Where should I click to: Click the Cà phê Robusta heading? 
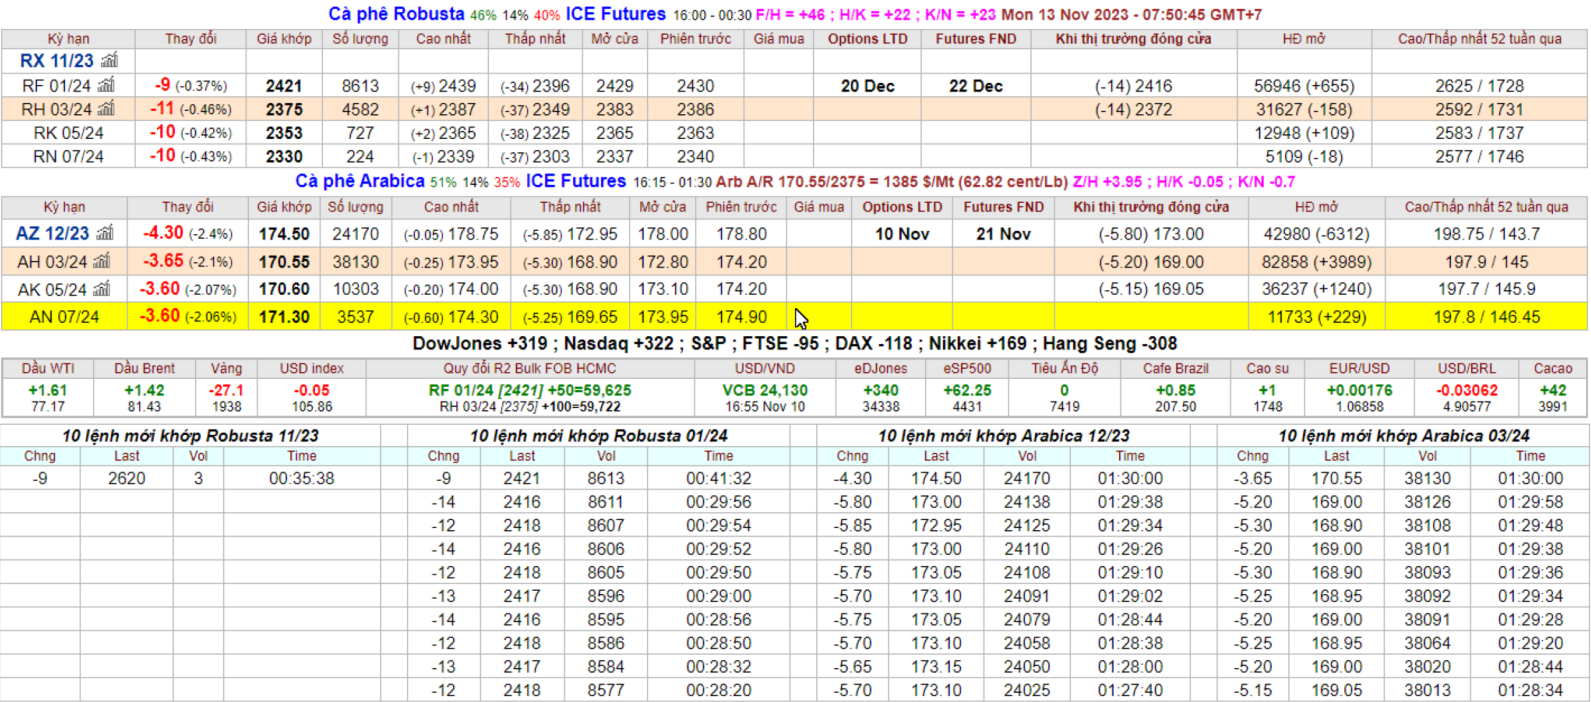pyautogui.click(x=396, y=14)
